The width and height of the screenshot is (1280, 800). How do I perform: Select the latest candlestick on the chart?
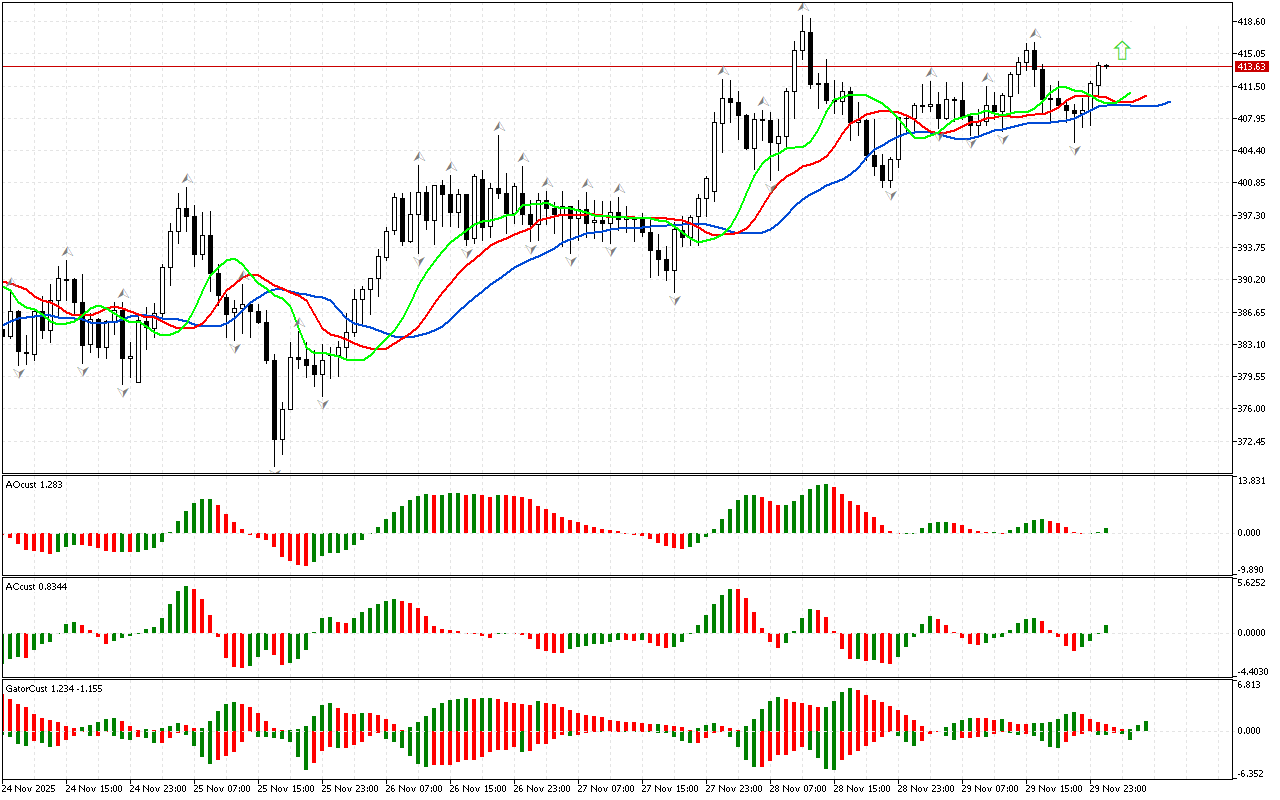point(1107,66)
